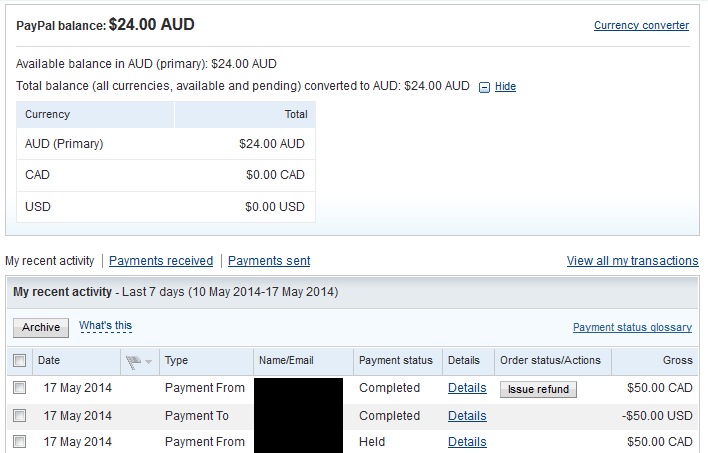
Task: Click the $0.00 CAD total cell
Action: 275,175
